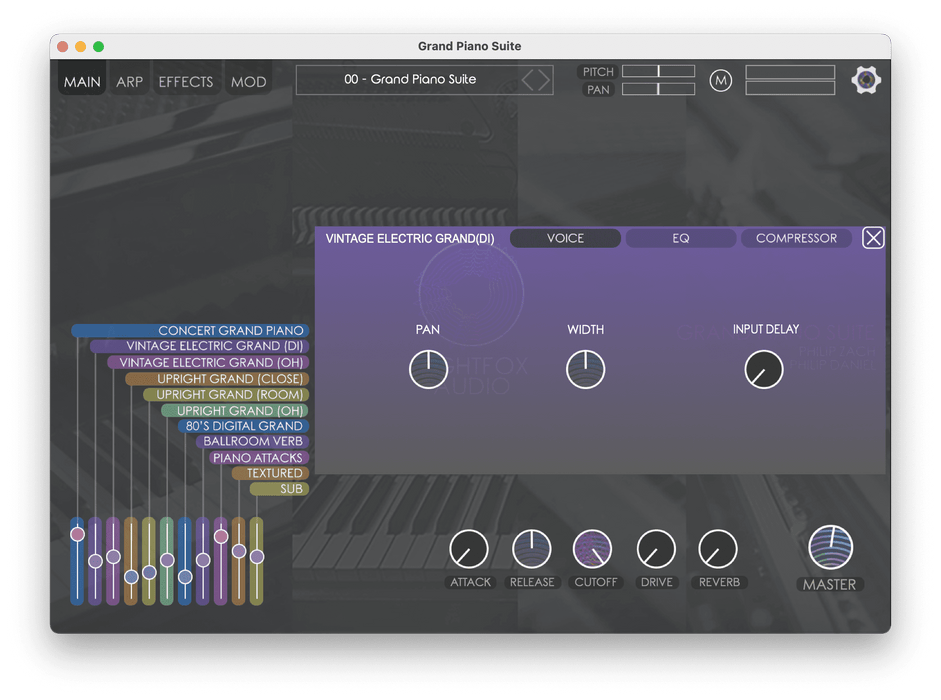Click the INPUT DELAY knob

click(x=764, y=370)
